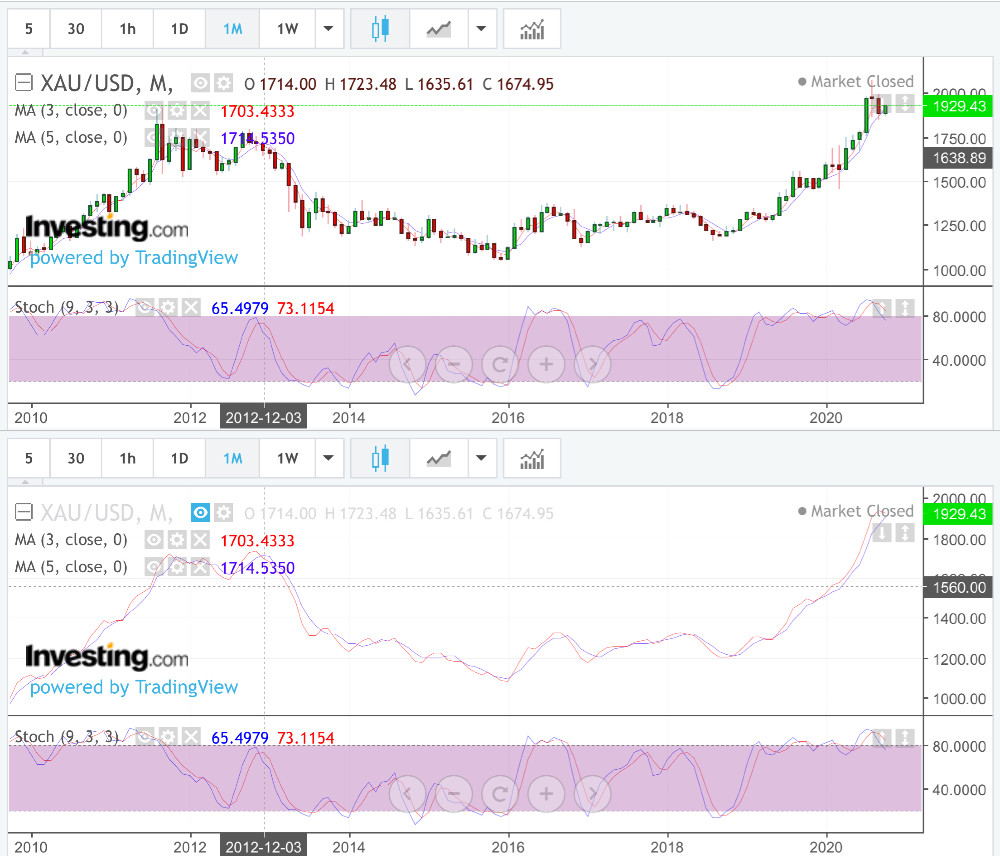
Task: Reset top chart view with circular arrow
Action: tap(500, 364)
